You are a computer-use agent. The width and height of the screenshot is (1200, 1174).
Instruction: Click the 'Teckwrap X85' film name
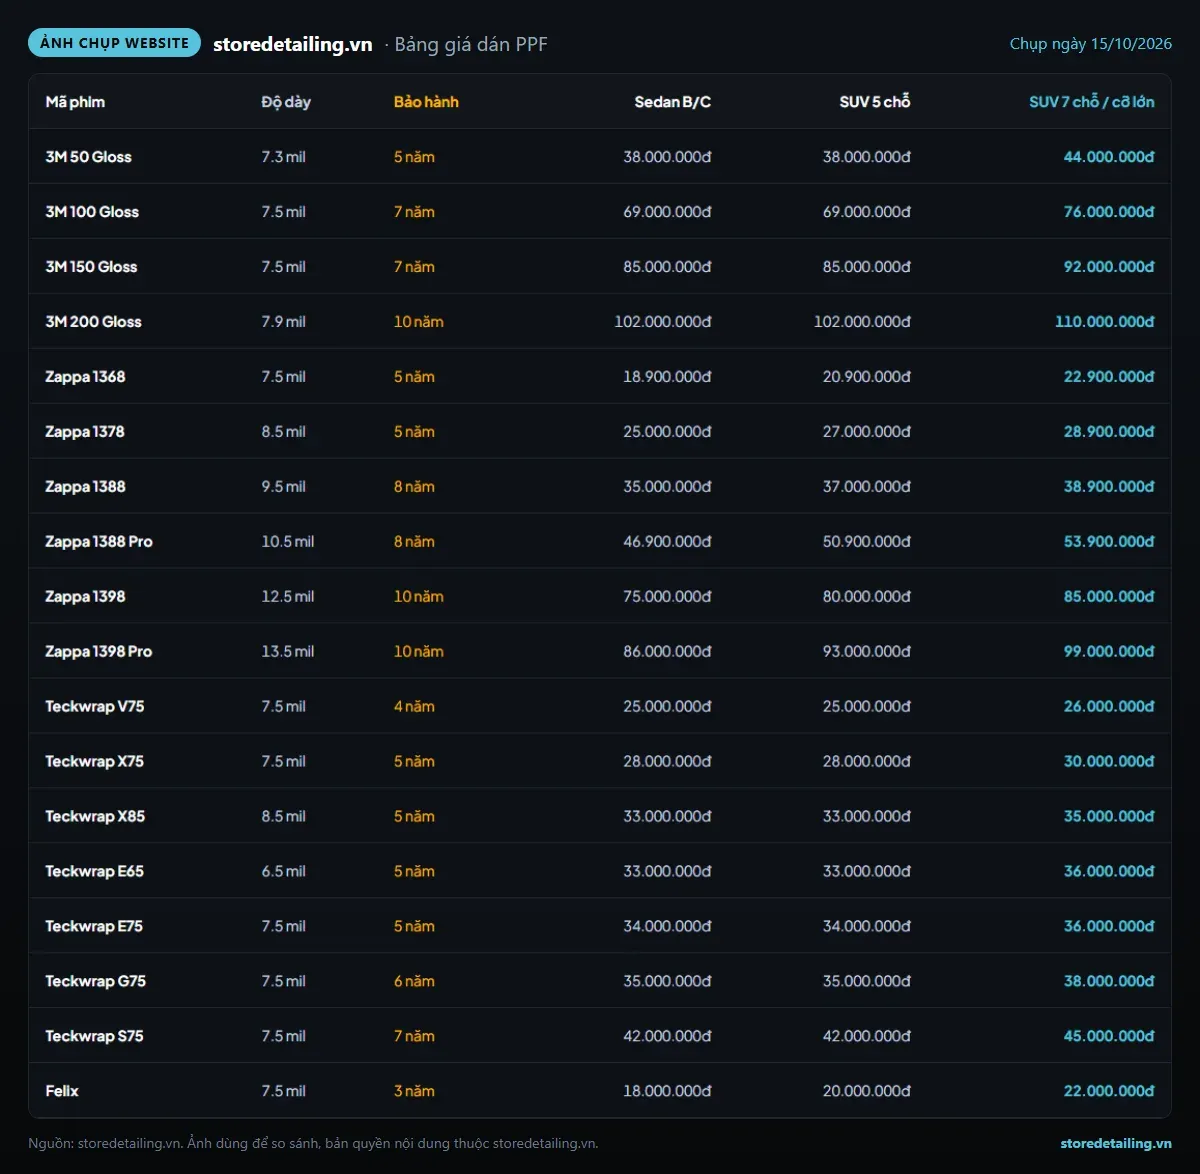click(x=95, y=817)
